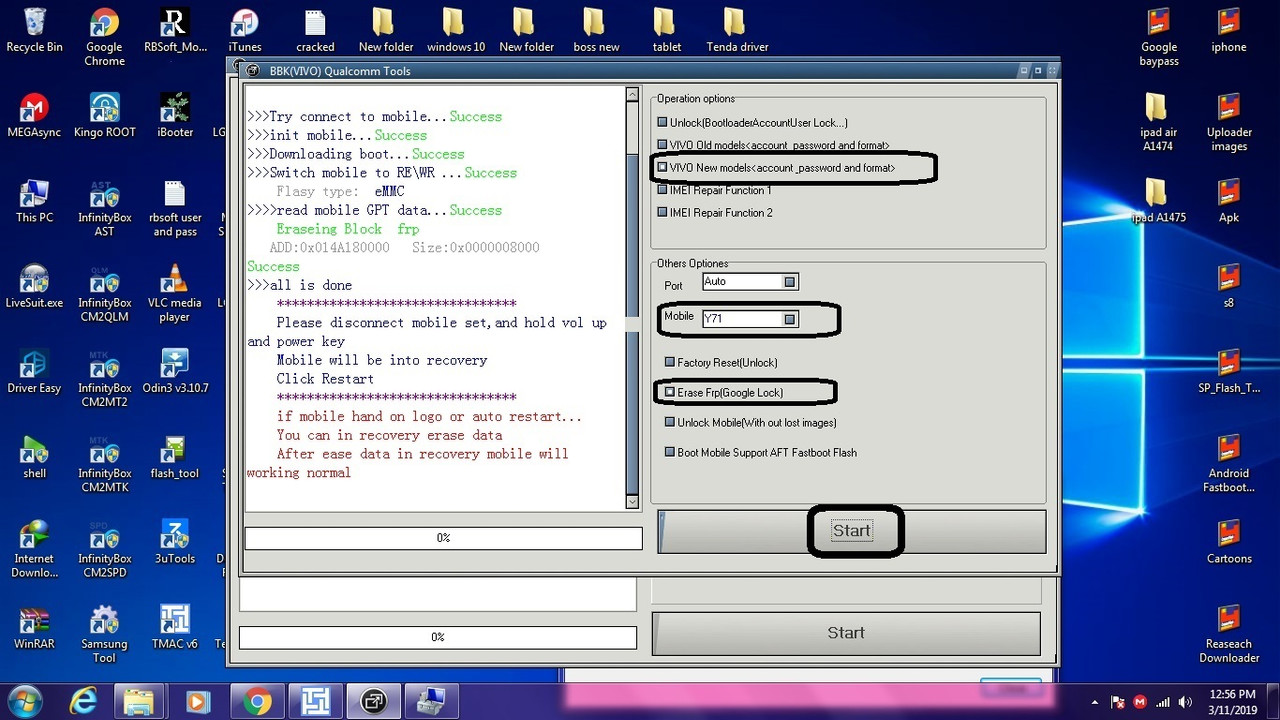Launch MEGAsync from the desktop
The width and height of the screenshot is (1280, 720).
click(34, 115)
